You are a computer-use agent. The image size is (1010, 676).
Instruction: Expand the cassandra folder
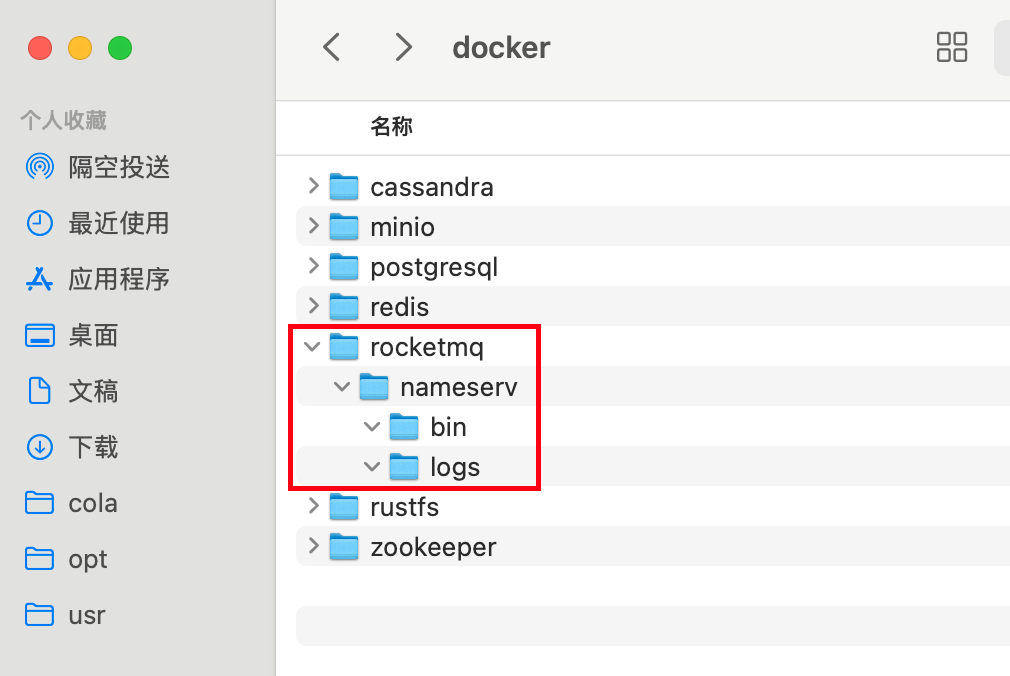314,186
